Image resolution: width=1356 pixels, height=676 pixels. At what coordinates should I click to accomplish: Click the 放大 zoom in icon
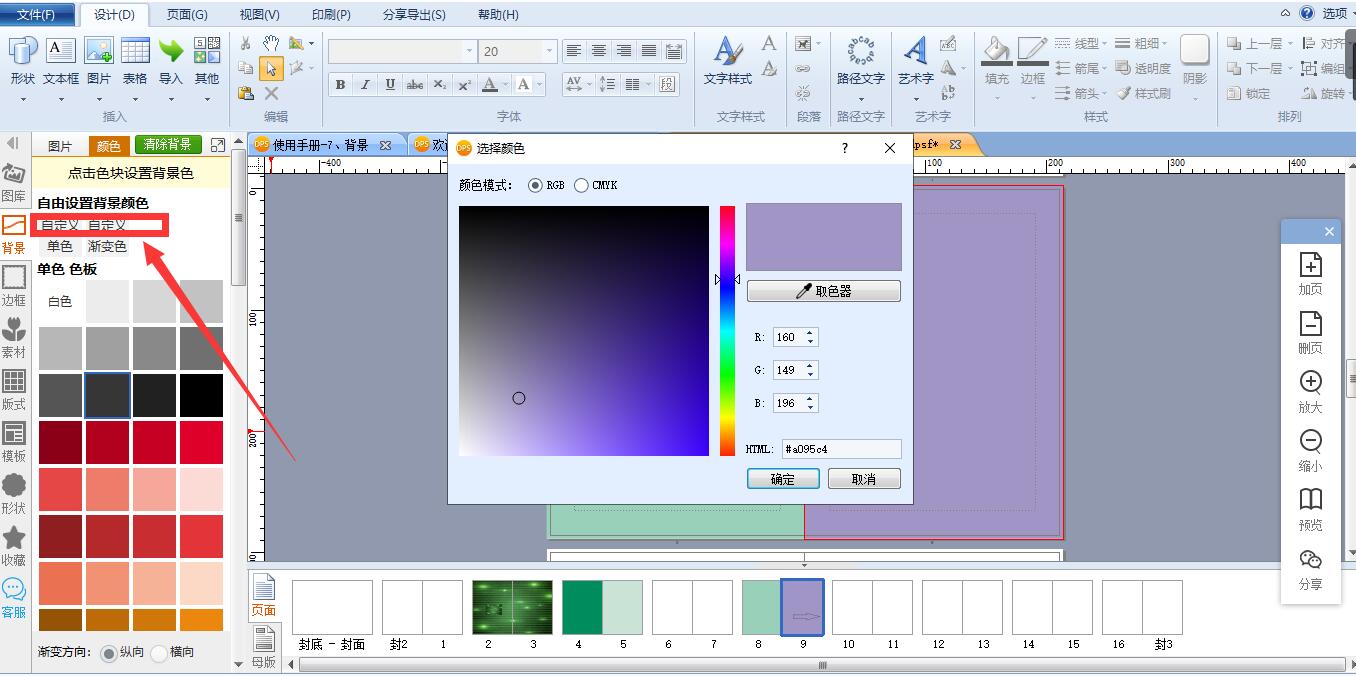click(1310, 391)
